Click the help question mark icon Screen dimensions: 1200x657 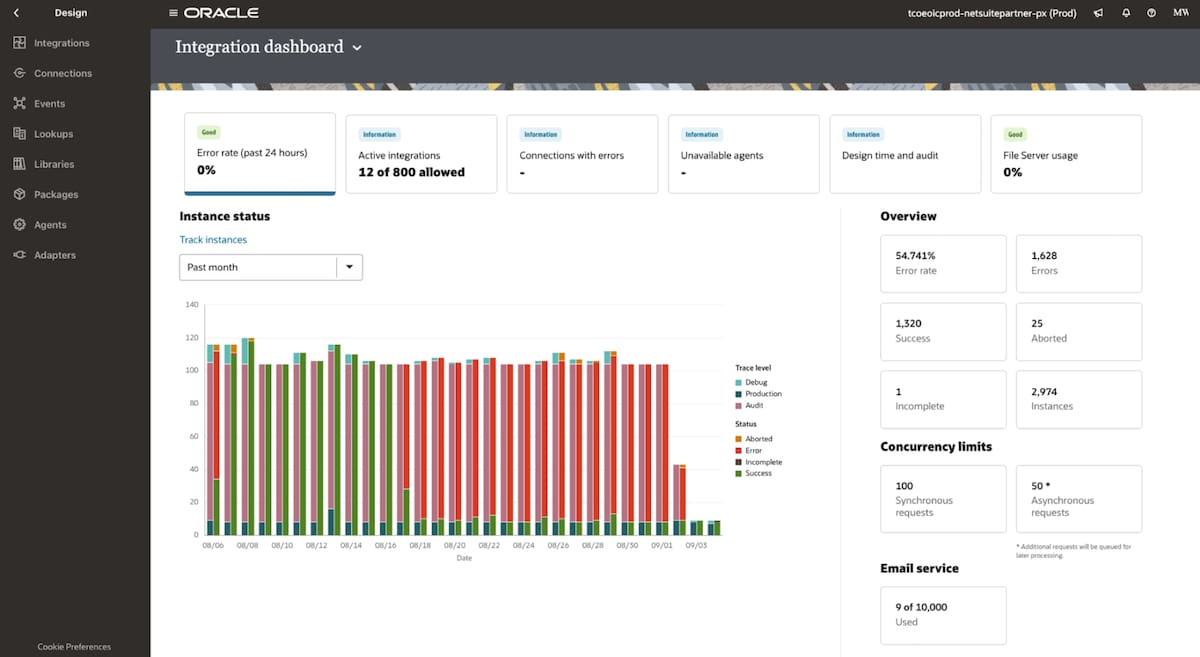coord(1151,13)
